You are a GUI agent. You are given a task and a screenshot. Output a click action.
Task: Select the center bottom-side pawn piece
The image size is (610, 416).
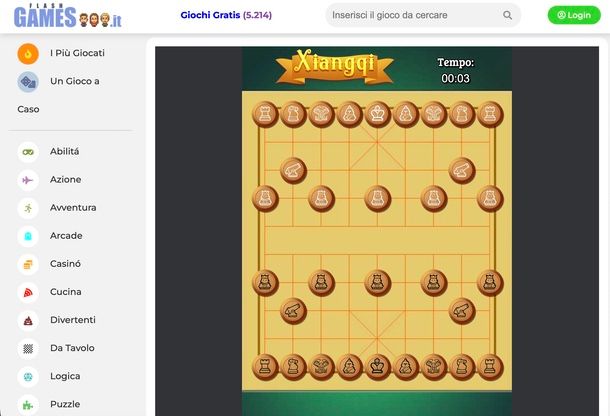377,283
